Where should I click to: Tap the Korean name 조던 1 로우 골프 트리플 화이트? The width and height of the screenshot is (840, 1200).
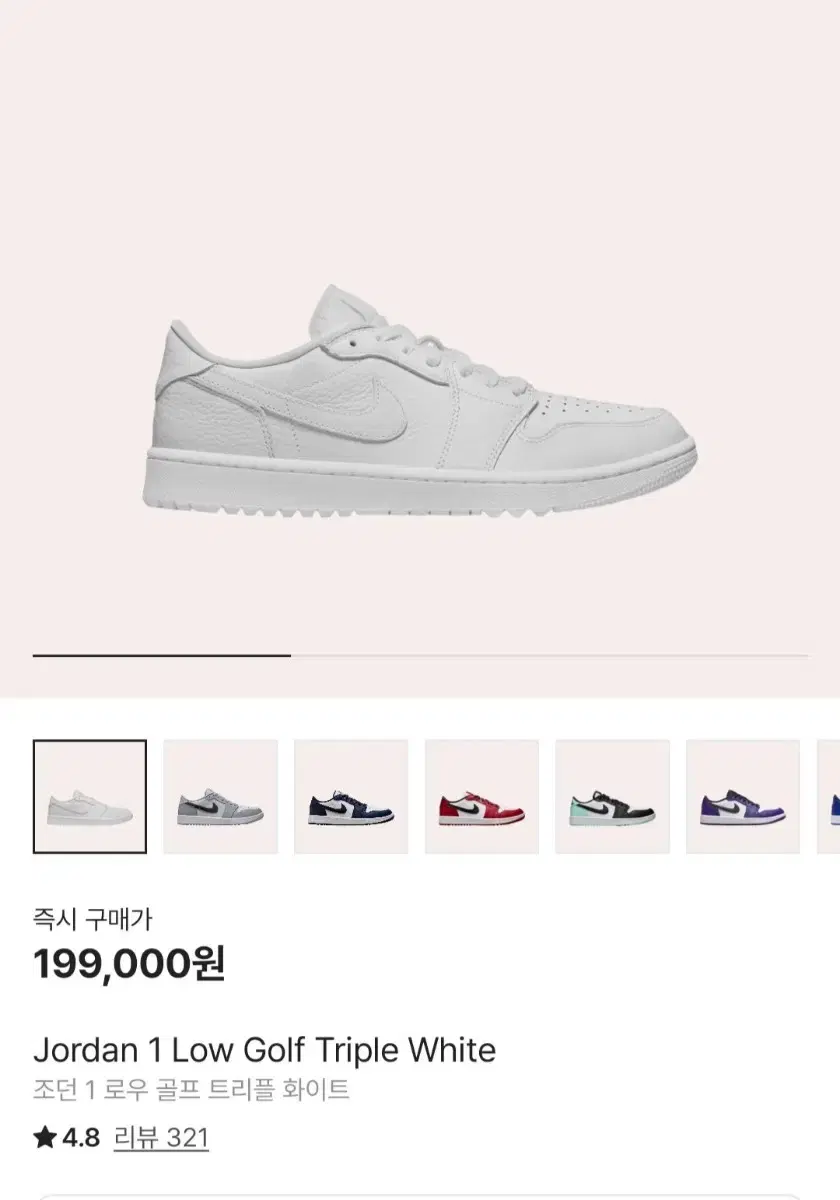[x=191, y=1089]
